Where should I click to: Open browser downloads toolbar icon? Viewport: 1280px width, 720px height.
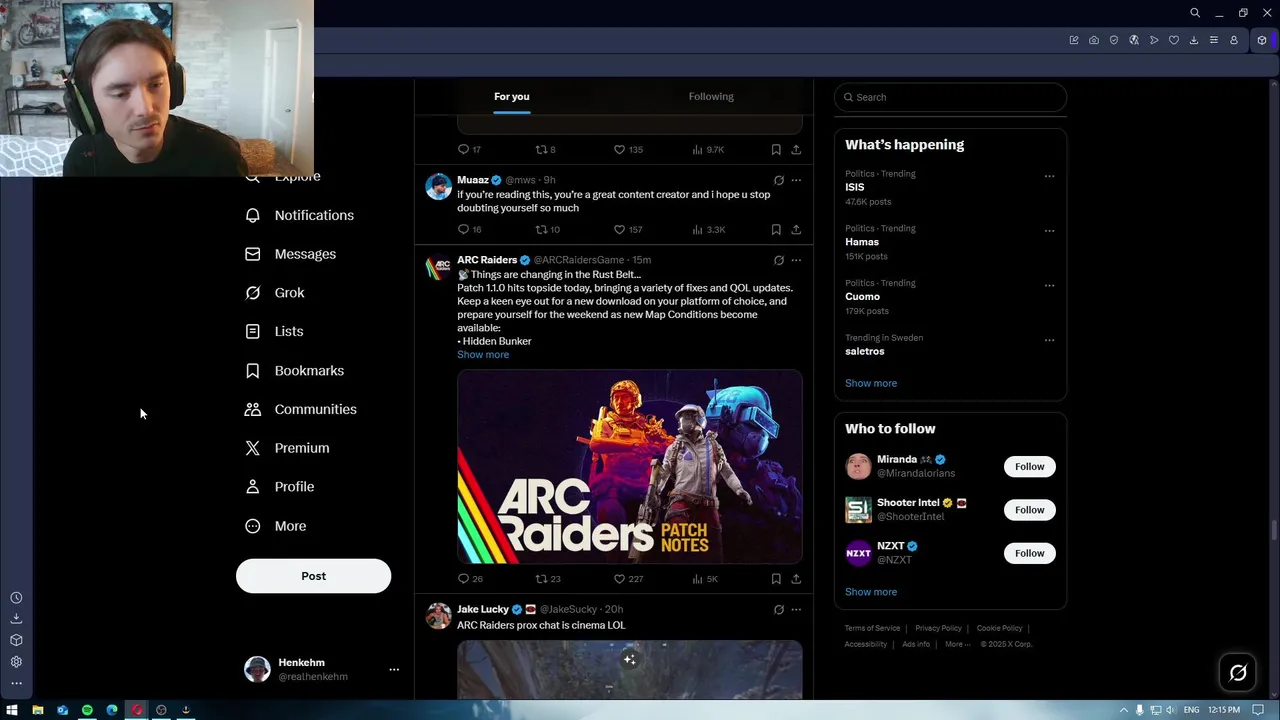coord(1194,40)
